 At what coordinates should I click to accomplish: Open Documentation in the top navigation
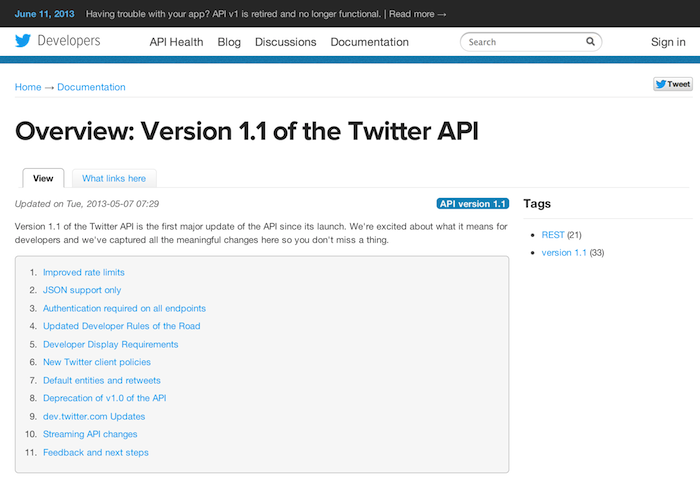coord(370,42)
